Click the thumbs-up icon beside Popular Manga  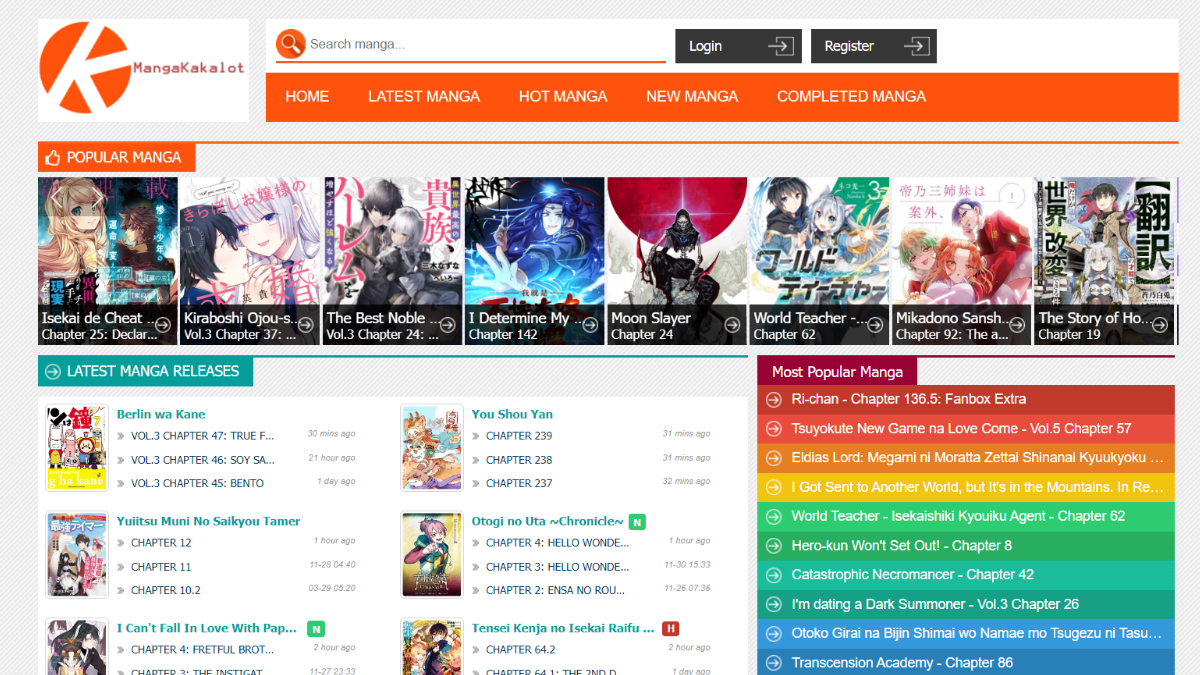tap(52, 158)
